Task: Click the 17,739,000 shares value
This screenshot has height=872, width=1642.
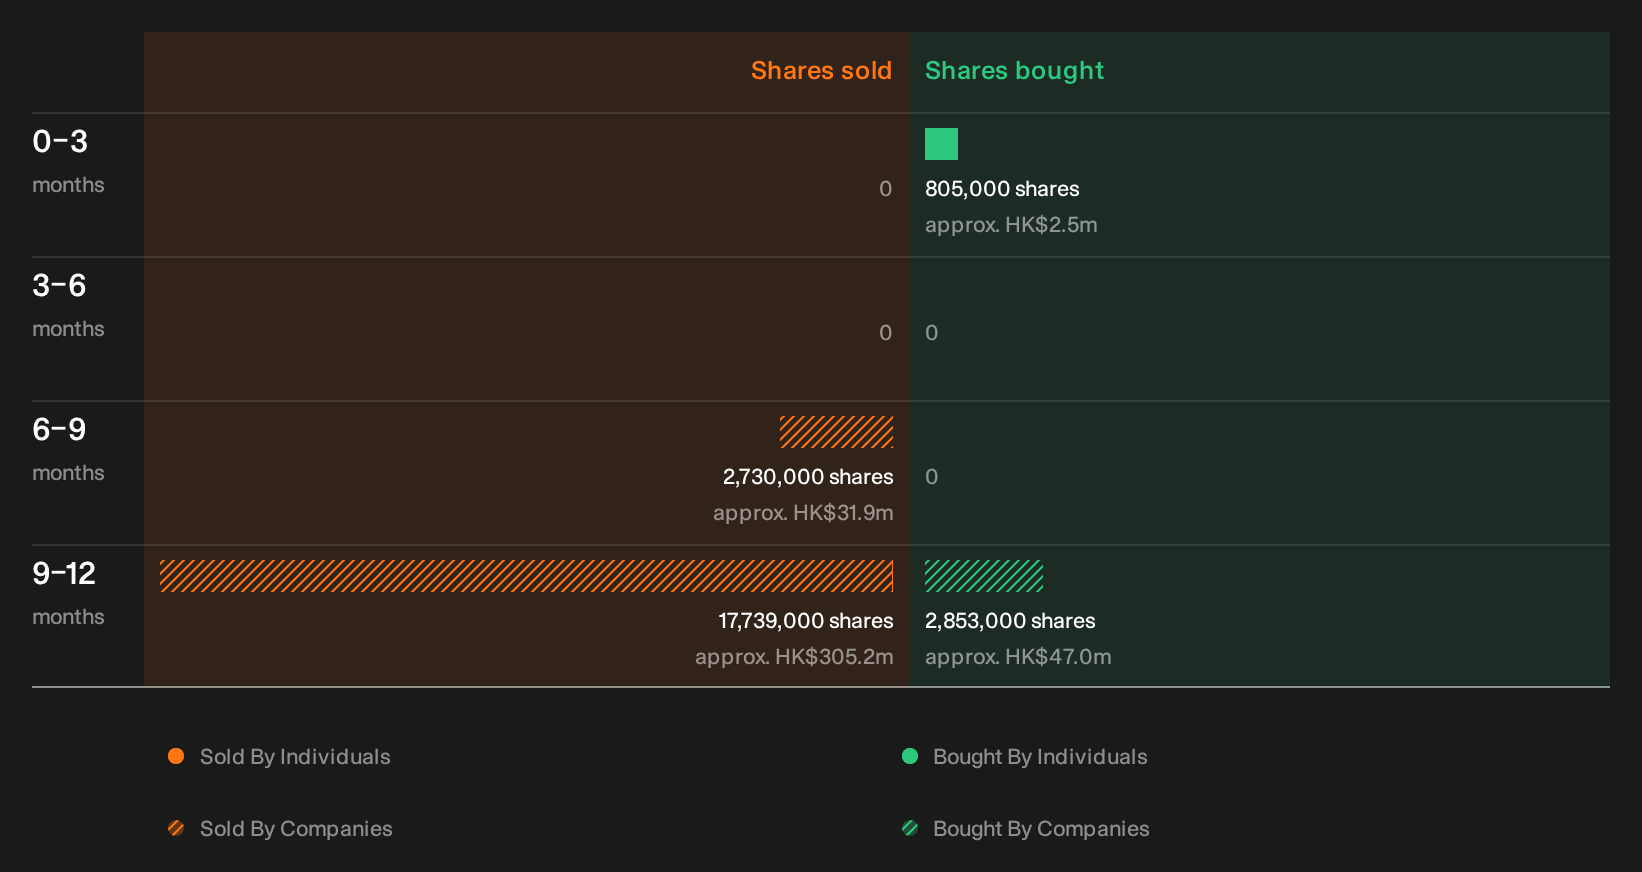Action: click(806, 621)
